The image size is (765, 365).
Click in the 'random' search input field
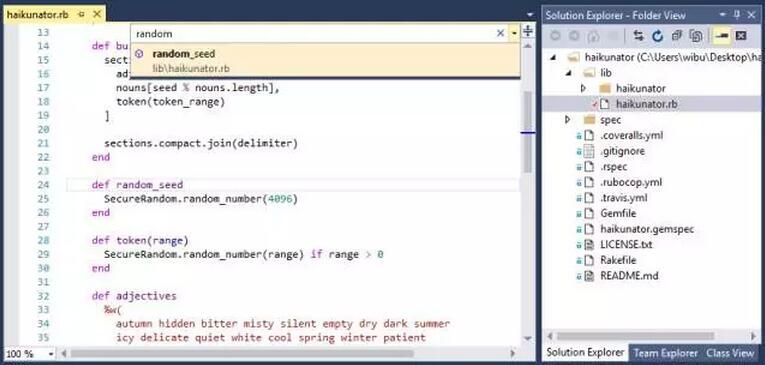[312, 34]
